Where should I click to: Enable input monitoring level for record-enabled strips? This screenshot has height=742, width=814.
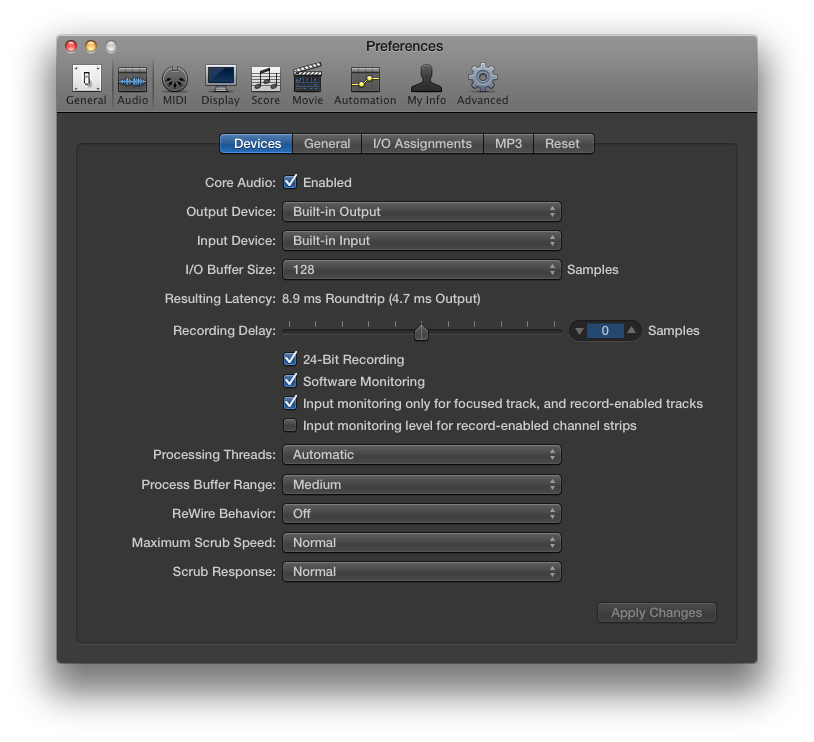tap(290, 425)
